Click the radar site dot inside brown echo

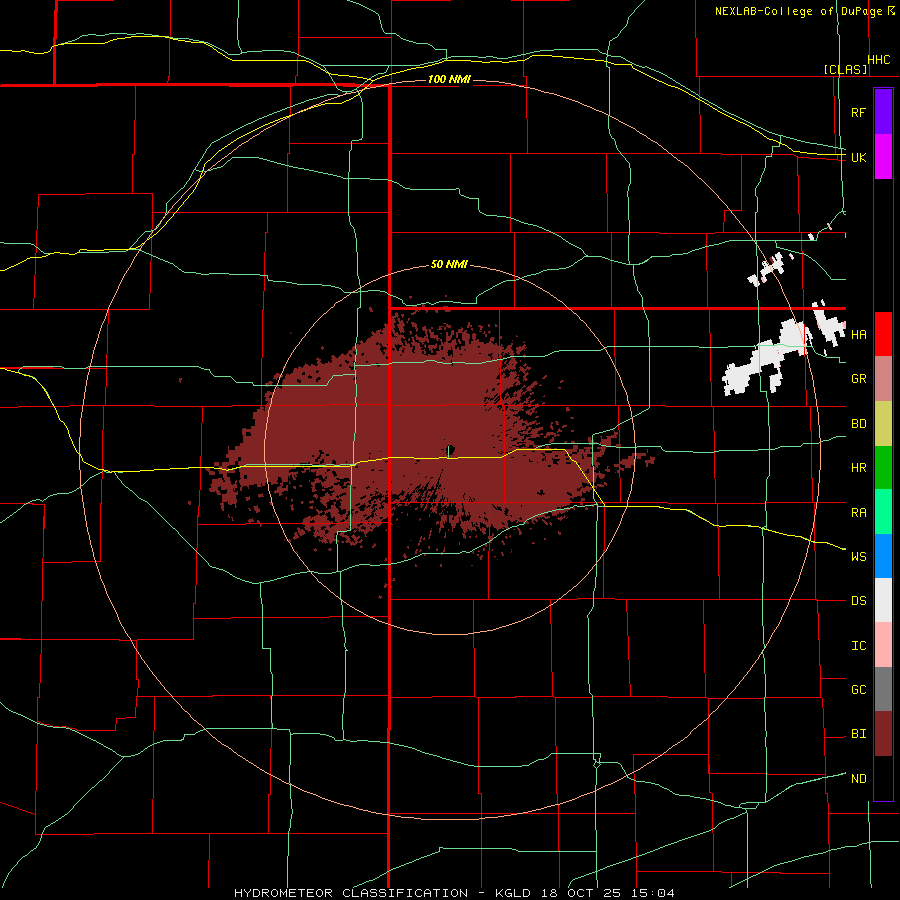tap(451, 449)
